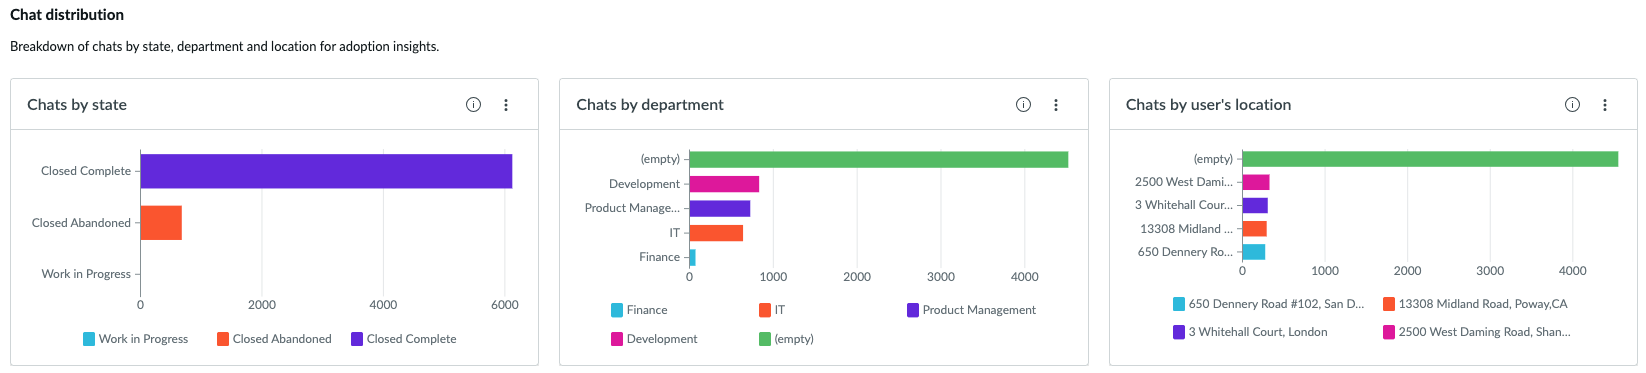Show info for Chats by department widget

1023,105
